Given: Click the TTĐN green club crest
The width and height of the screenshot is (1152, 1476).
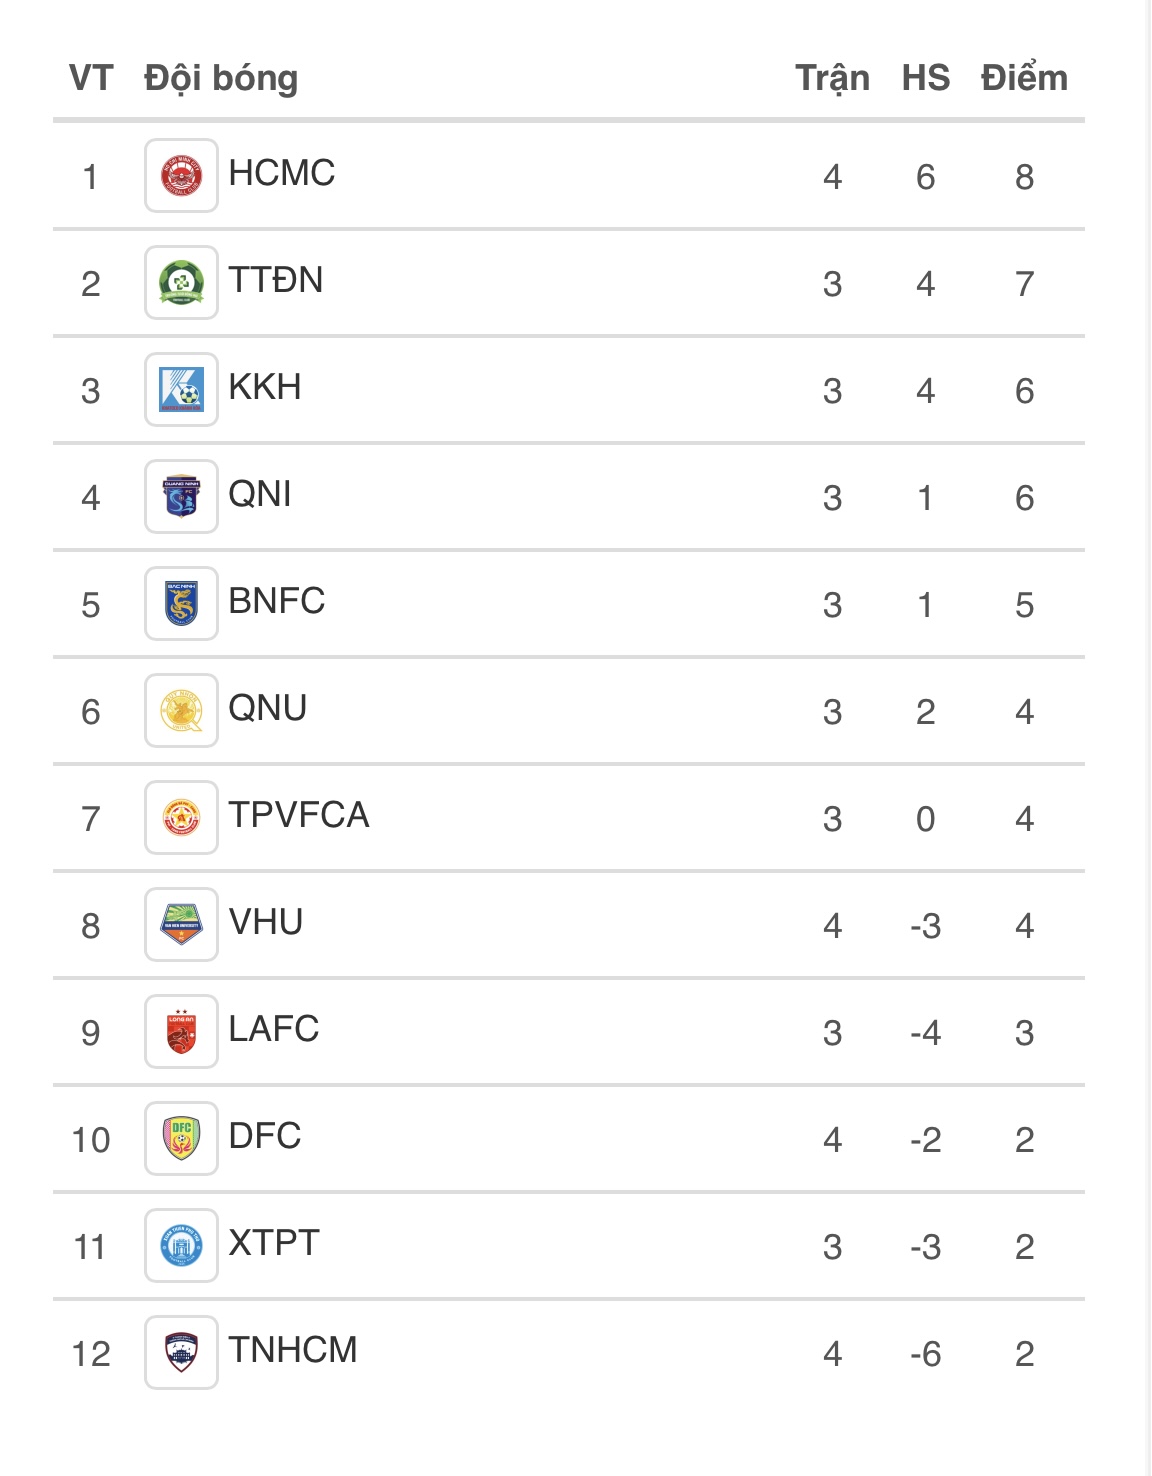Looking at the screenshot, I should [181, 283].
